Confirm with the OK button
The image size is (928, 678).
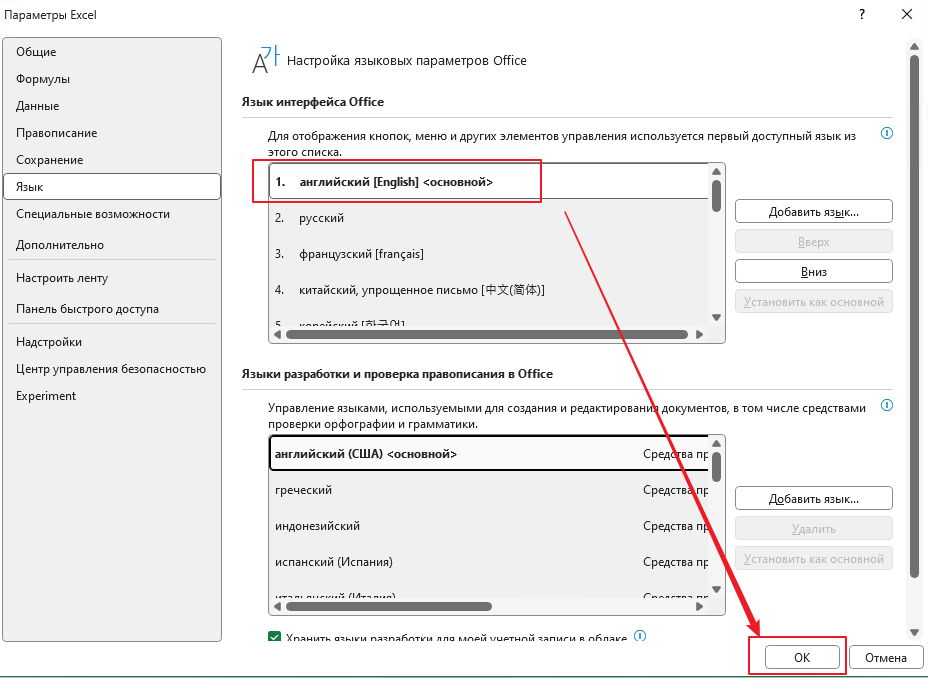(x=802, y=657)
